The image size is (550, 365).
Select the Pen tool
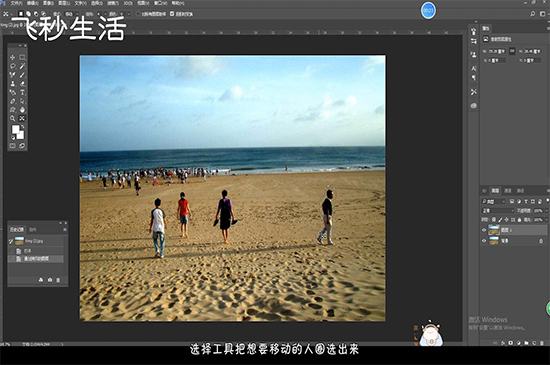coord(13,101)
